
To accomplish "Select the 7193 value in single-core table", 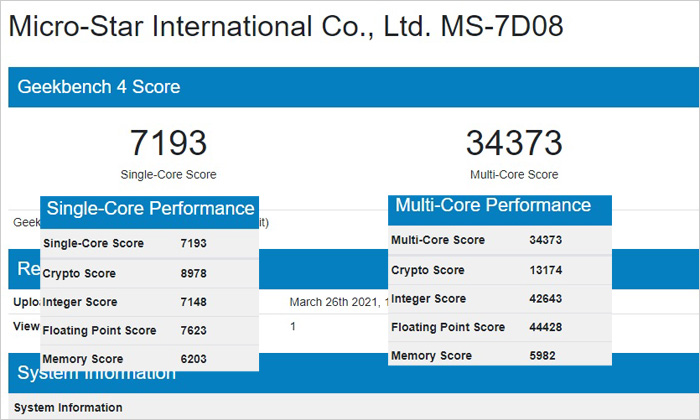I will [193, 243].
